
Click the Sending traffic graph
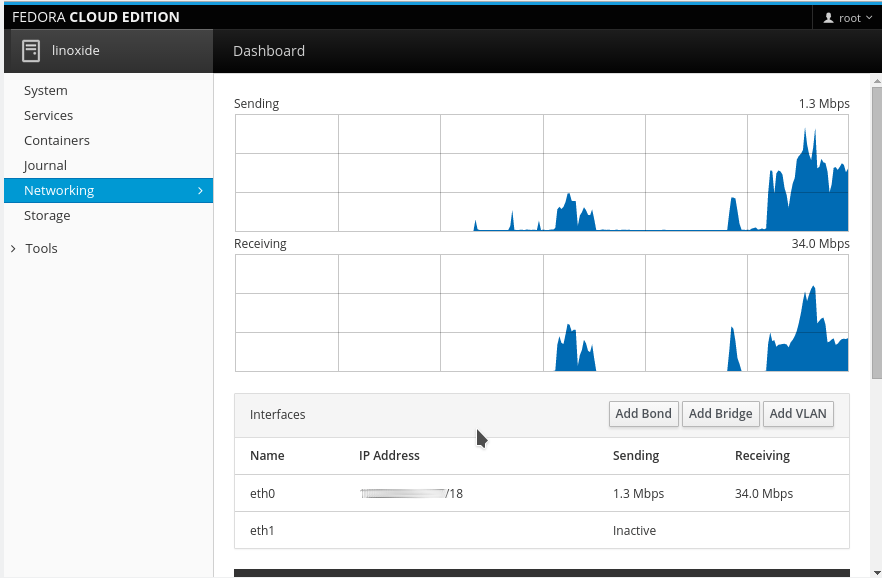click(542, 173)
